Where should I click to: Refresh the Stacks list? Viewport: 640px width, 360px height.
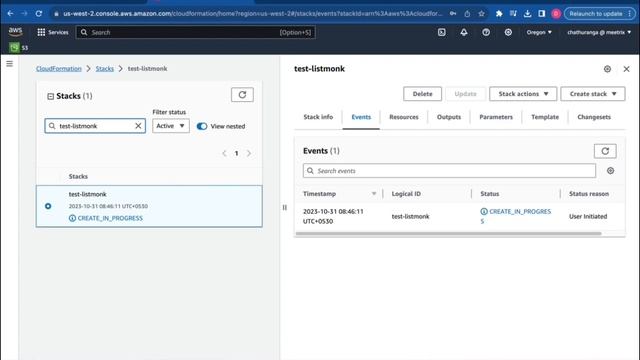[x=242, y=95]
